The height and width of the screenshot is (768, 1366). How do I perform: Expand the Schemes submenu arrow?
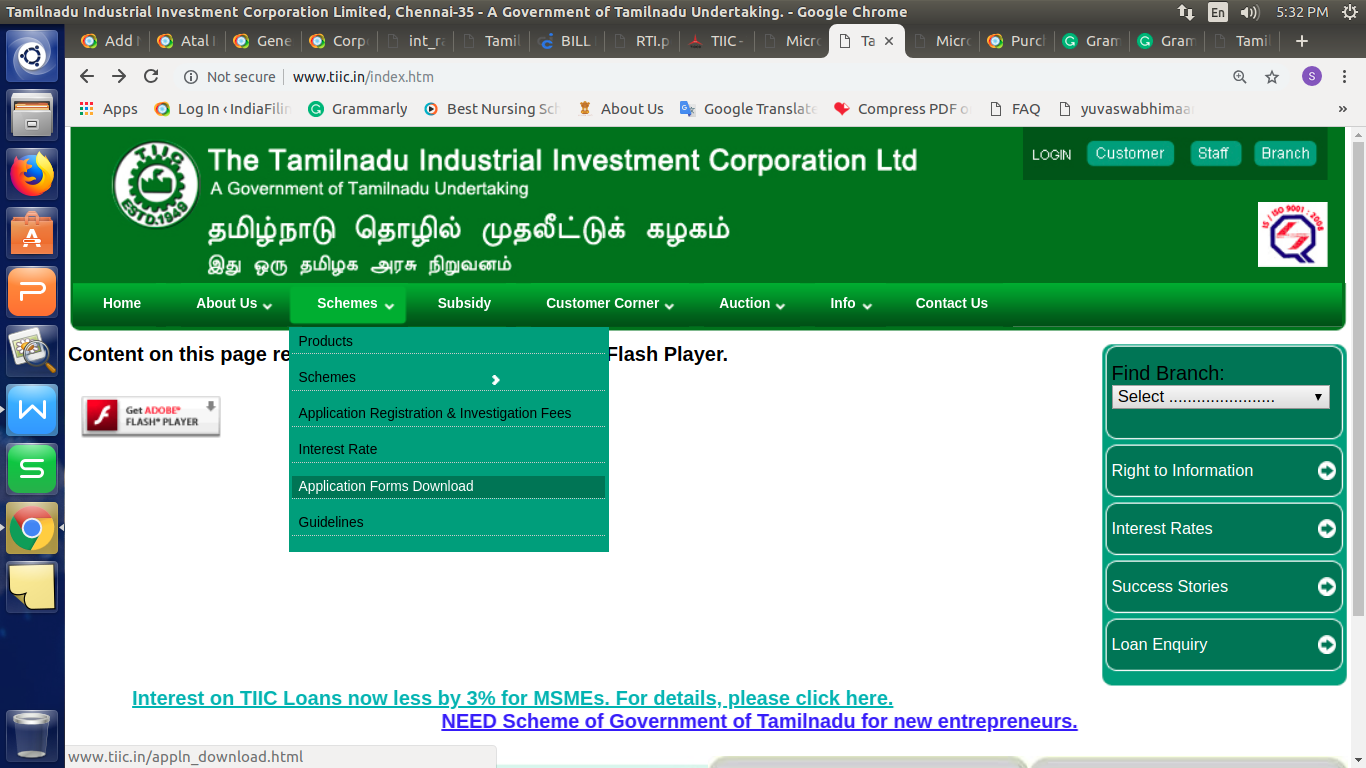[x=495, y=378]
